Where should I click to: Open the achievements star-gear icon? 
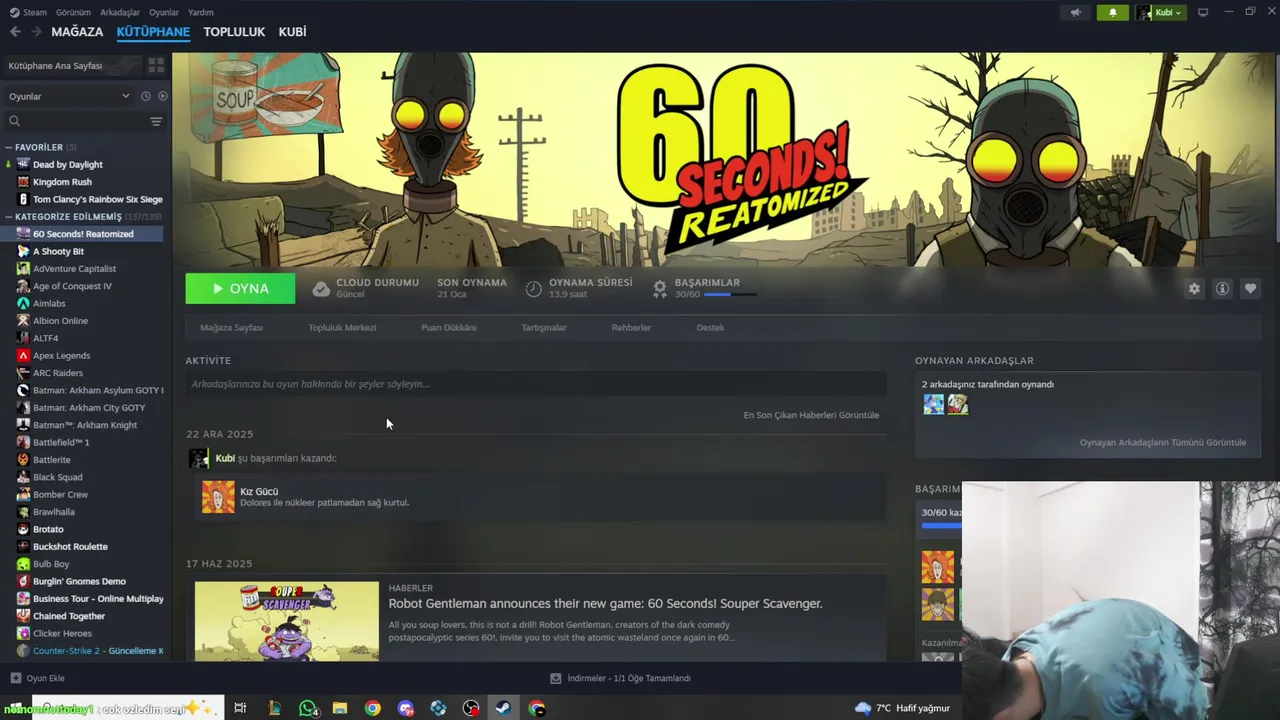point(660,288)
